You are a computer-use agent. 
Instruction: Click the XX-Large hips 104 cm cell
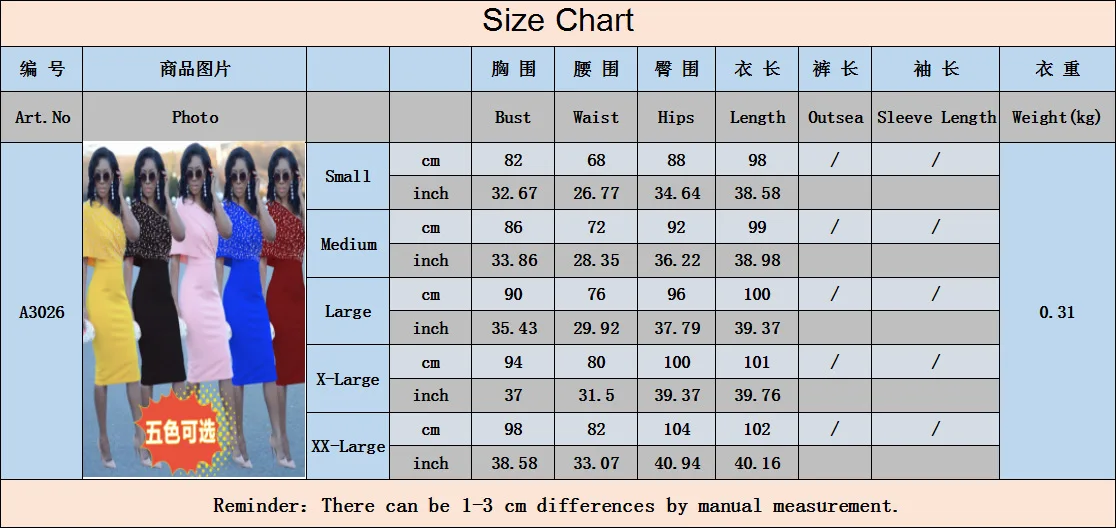coord(676,429)
